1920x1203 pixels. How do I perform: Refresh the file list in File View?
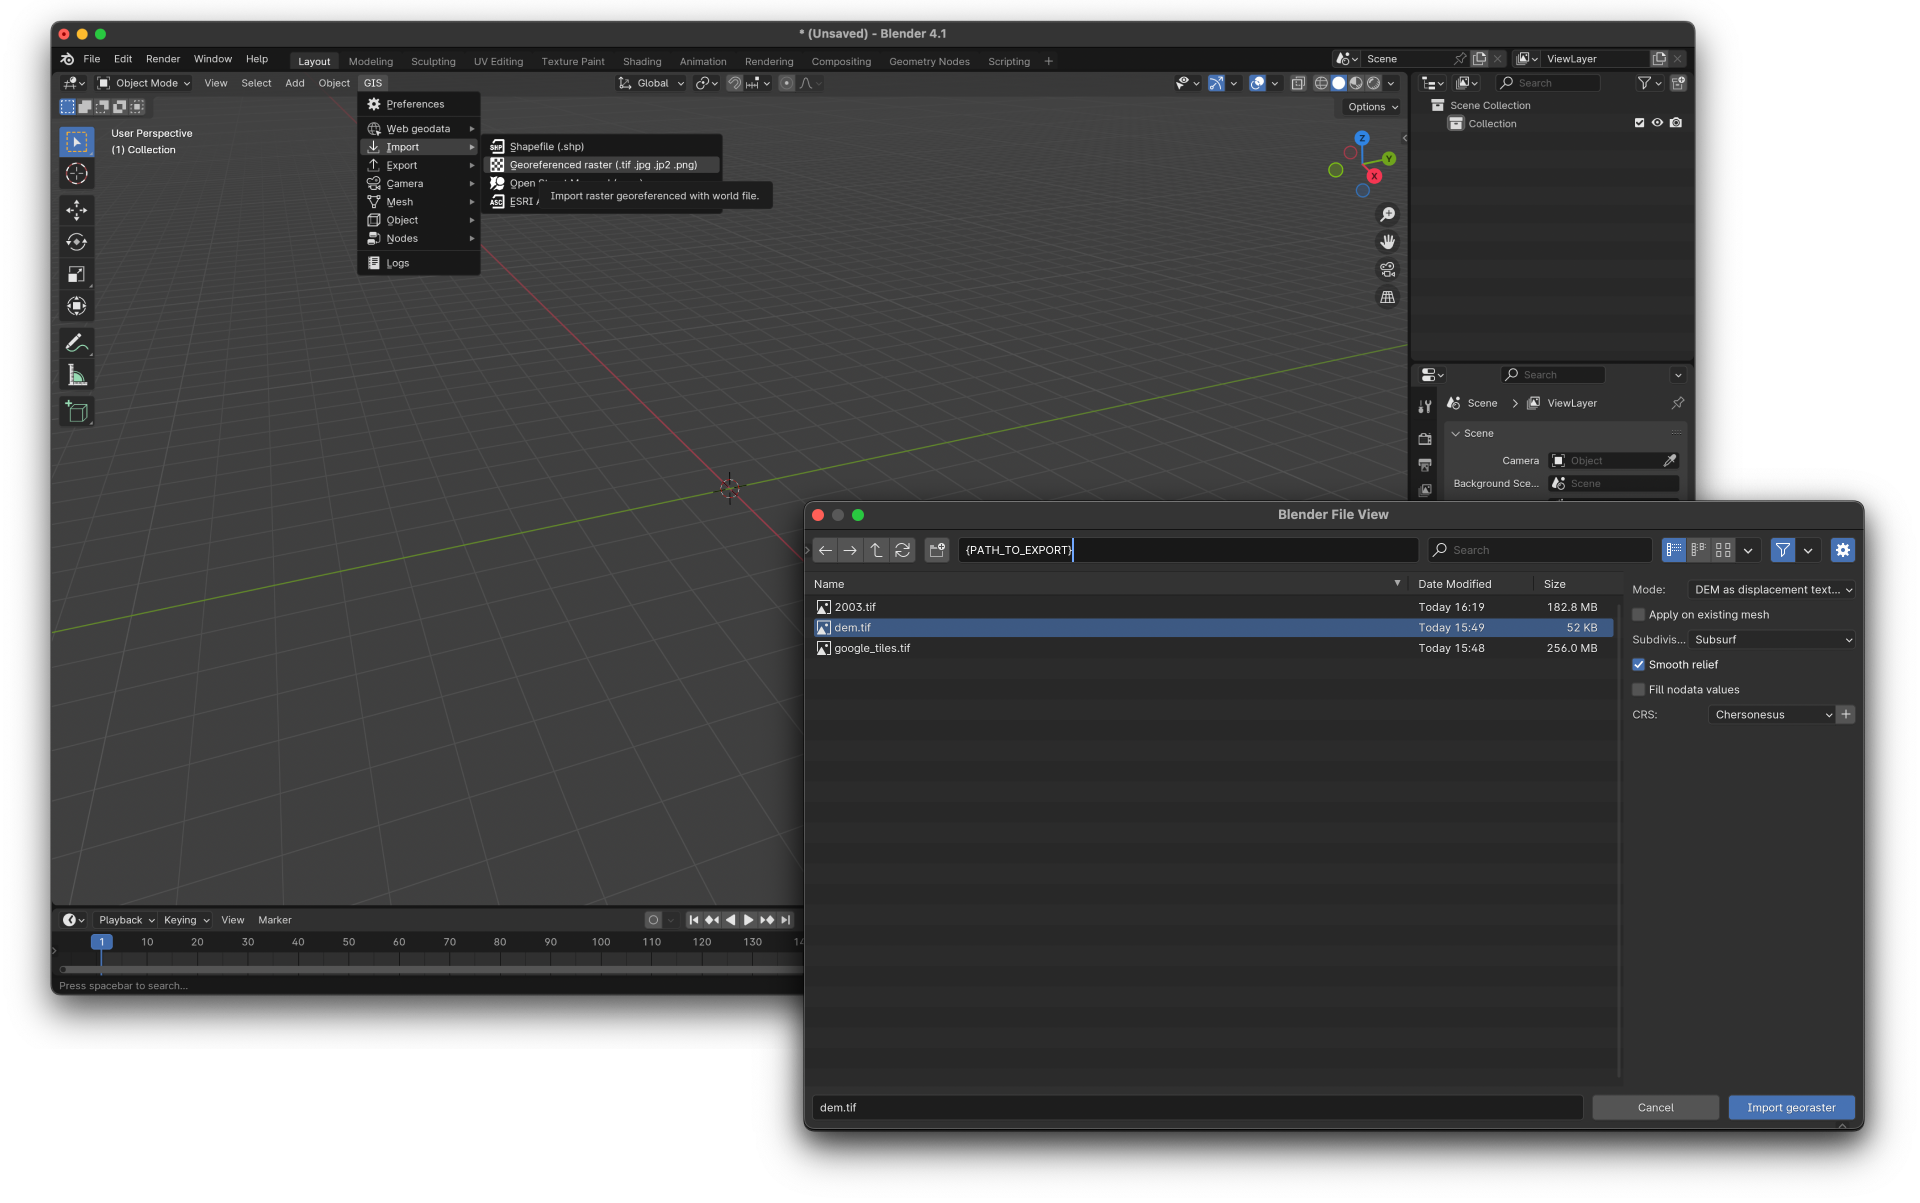(x=902, y=550)
